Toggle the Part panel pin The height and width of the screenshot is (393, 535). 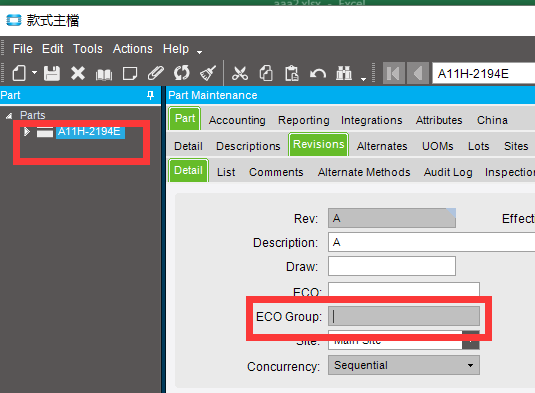[150, 95]
